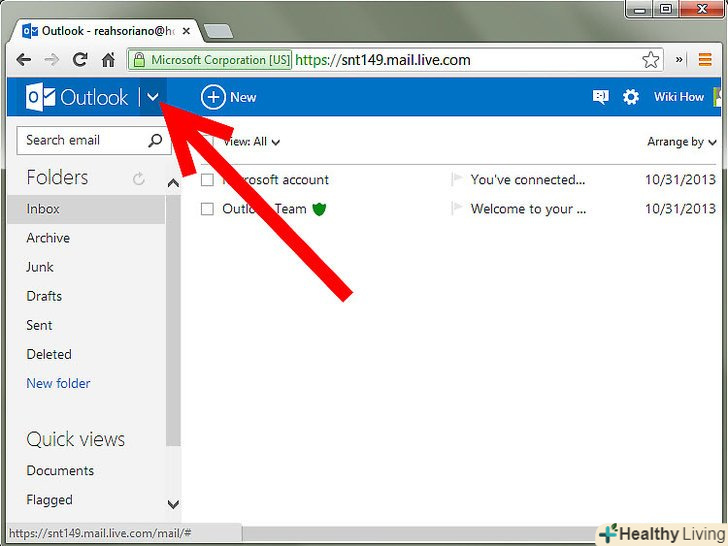Open Flagged quick view

click(49, 500)
